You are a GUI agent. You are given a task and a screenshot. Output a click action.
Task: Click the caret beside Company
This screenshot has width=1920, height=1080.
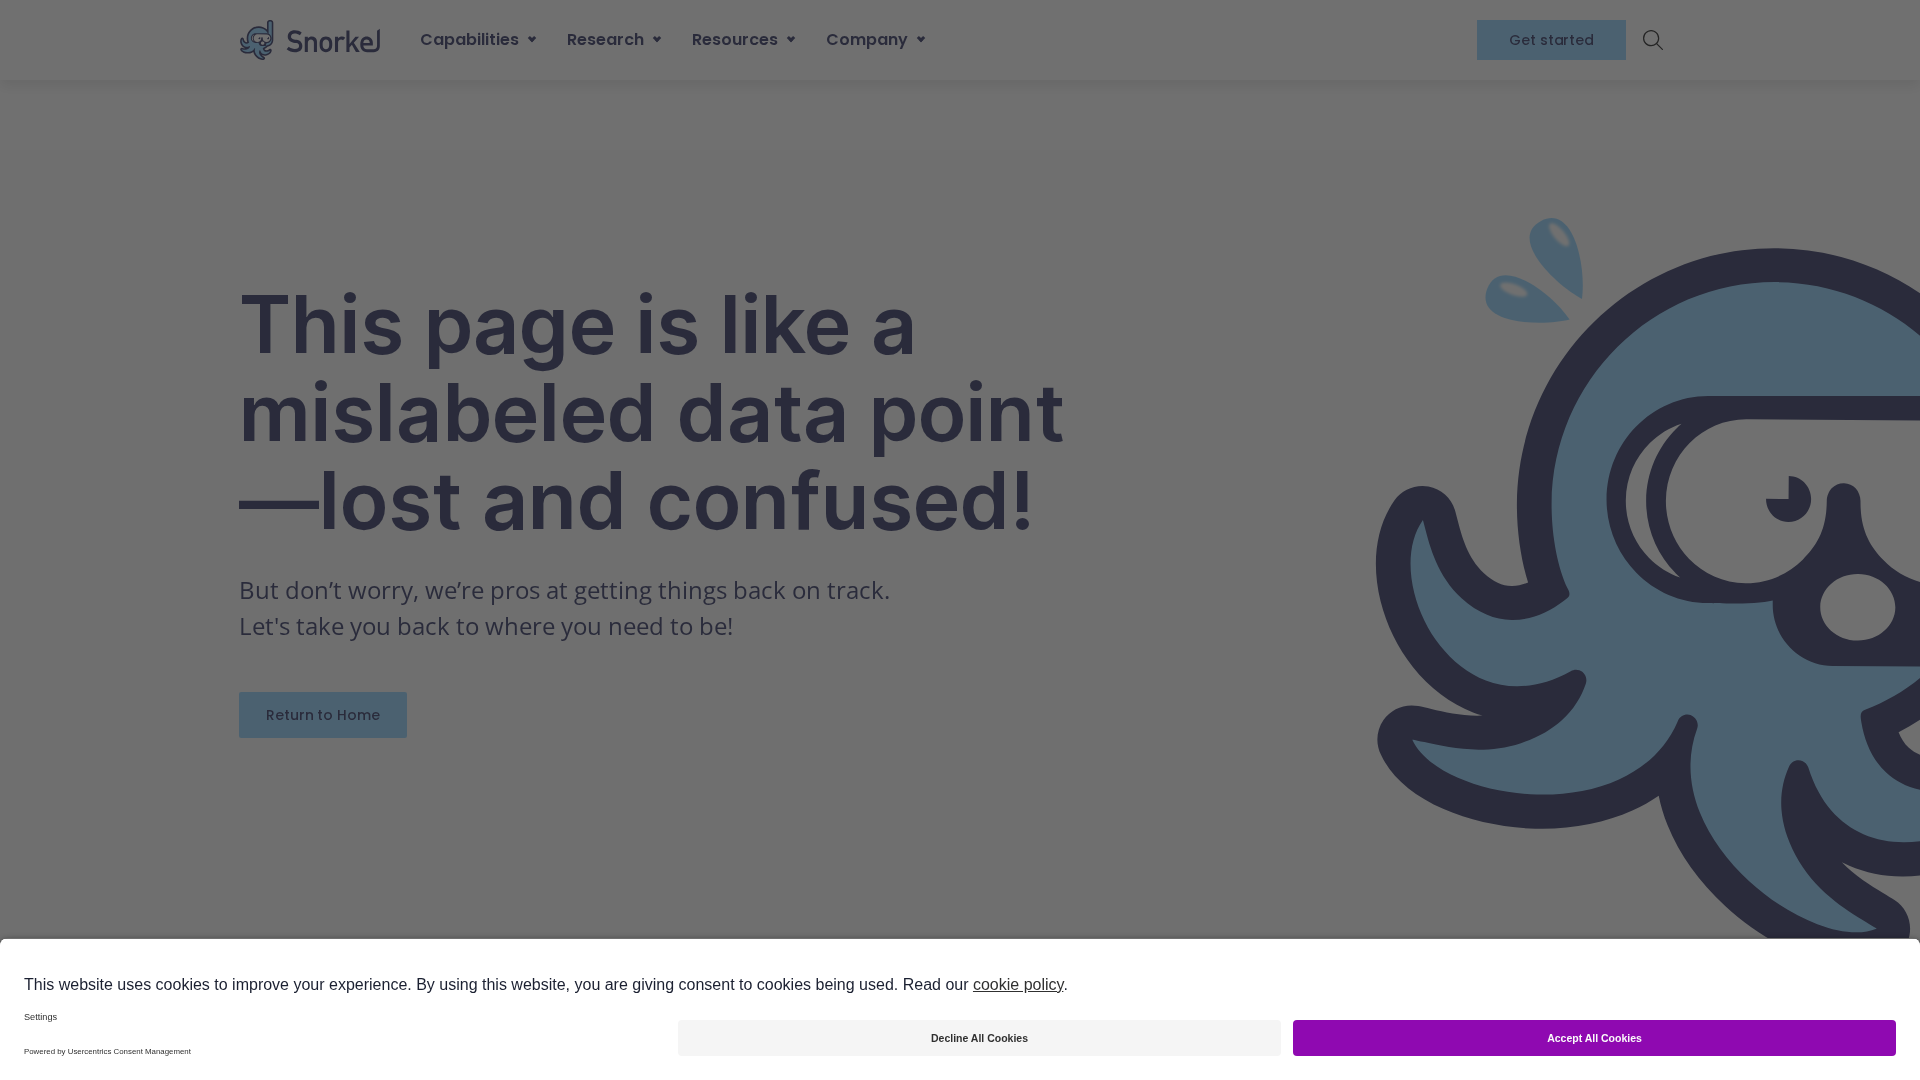921,40
